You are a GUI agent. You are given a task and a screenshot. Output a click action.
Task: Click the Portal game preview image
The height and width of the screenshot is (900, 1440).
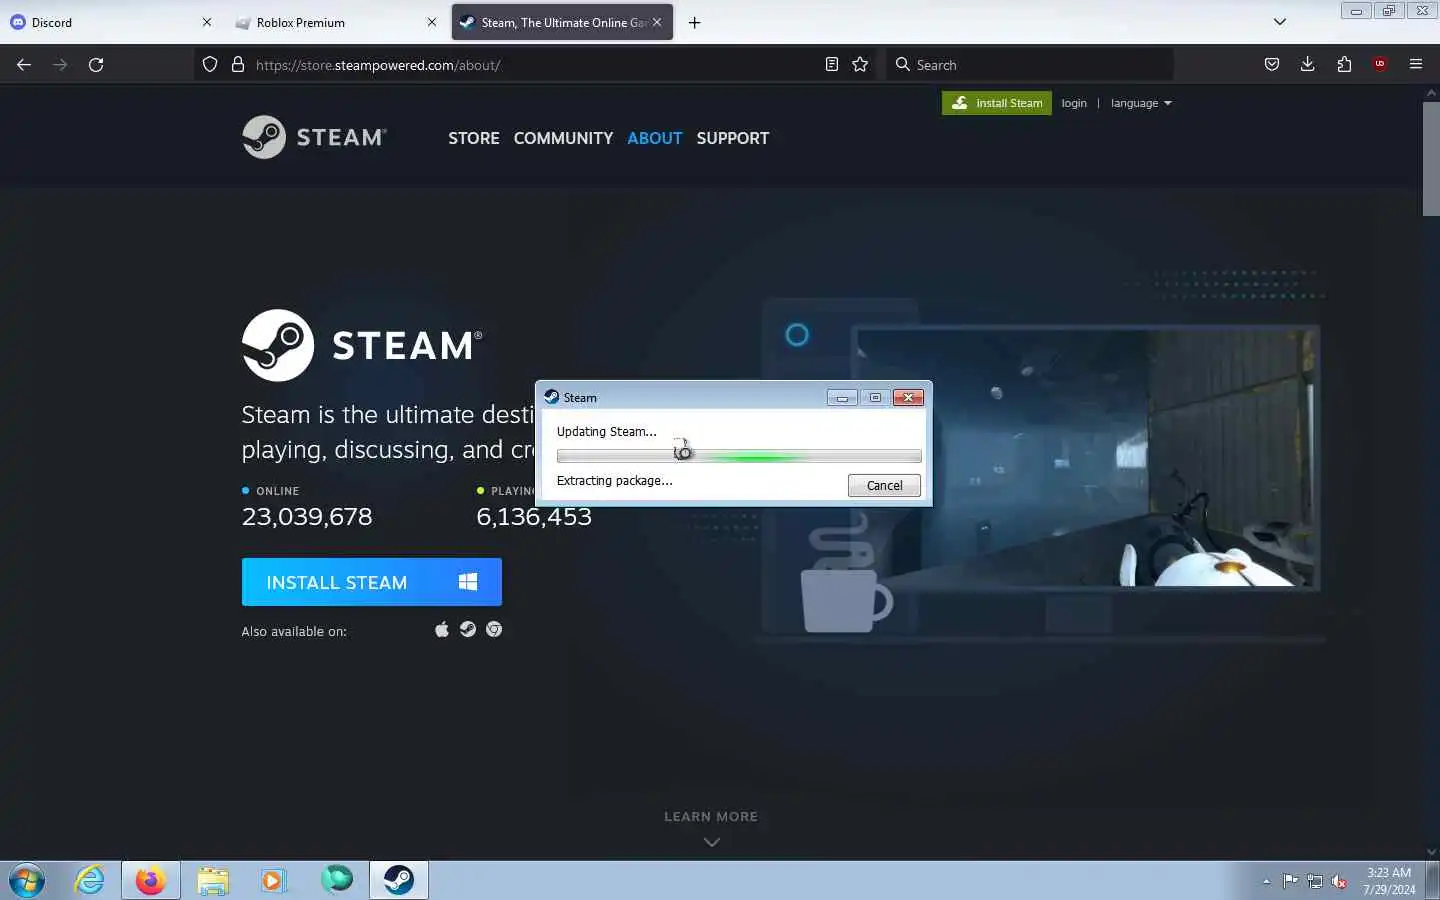(x=1086, y=457)
